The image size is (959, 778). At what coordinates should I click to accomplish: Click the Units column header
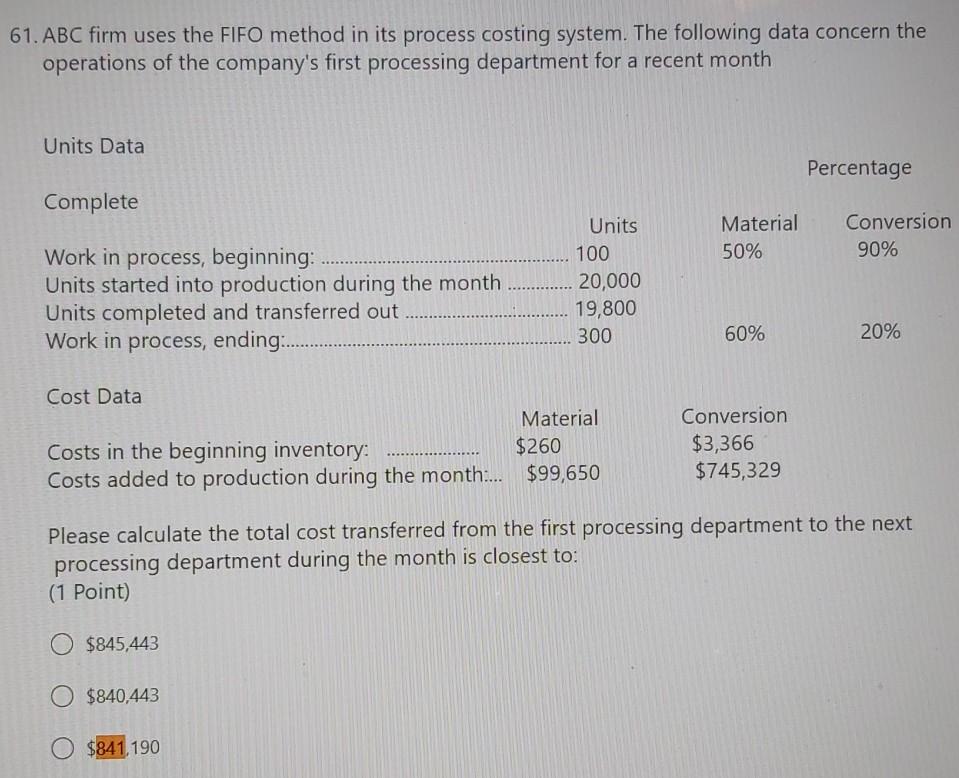(613, 226)
